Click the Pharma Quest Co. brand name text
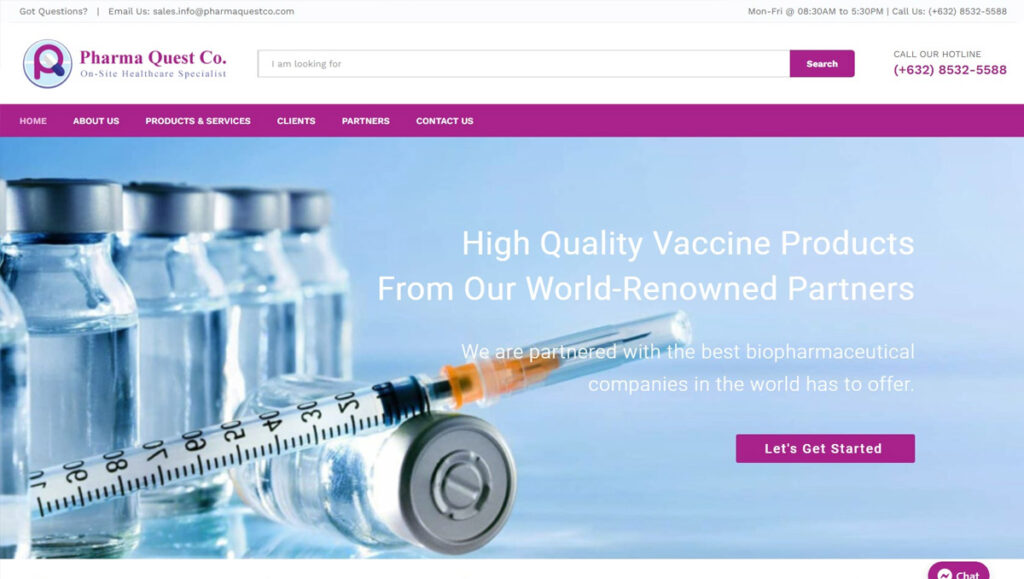 coord(153,57)
